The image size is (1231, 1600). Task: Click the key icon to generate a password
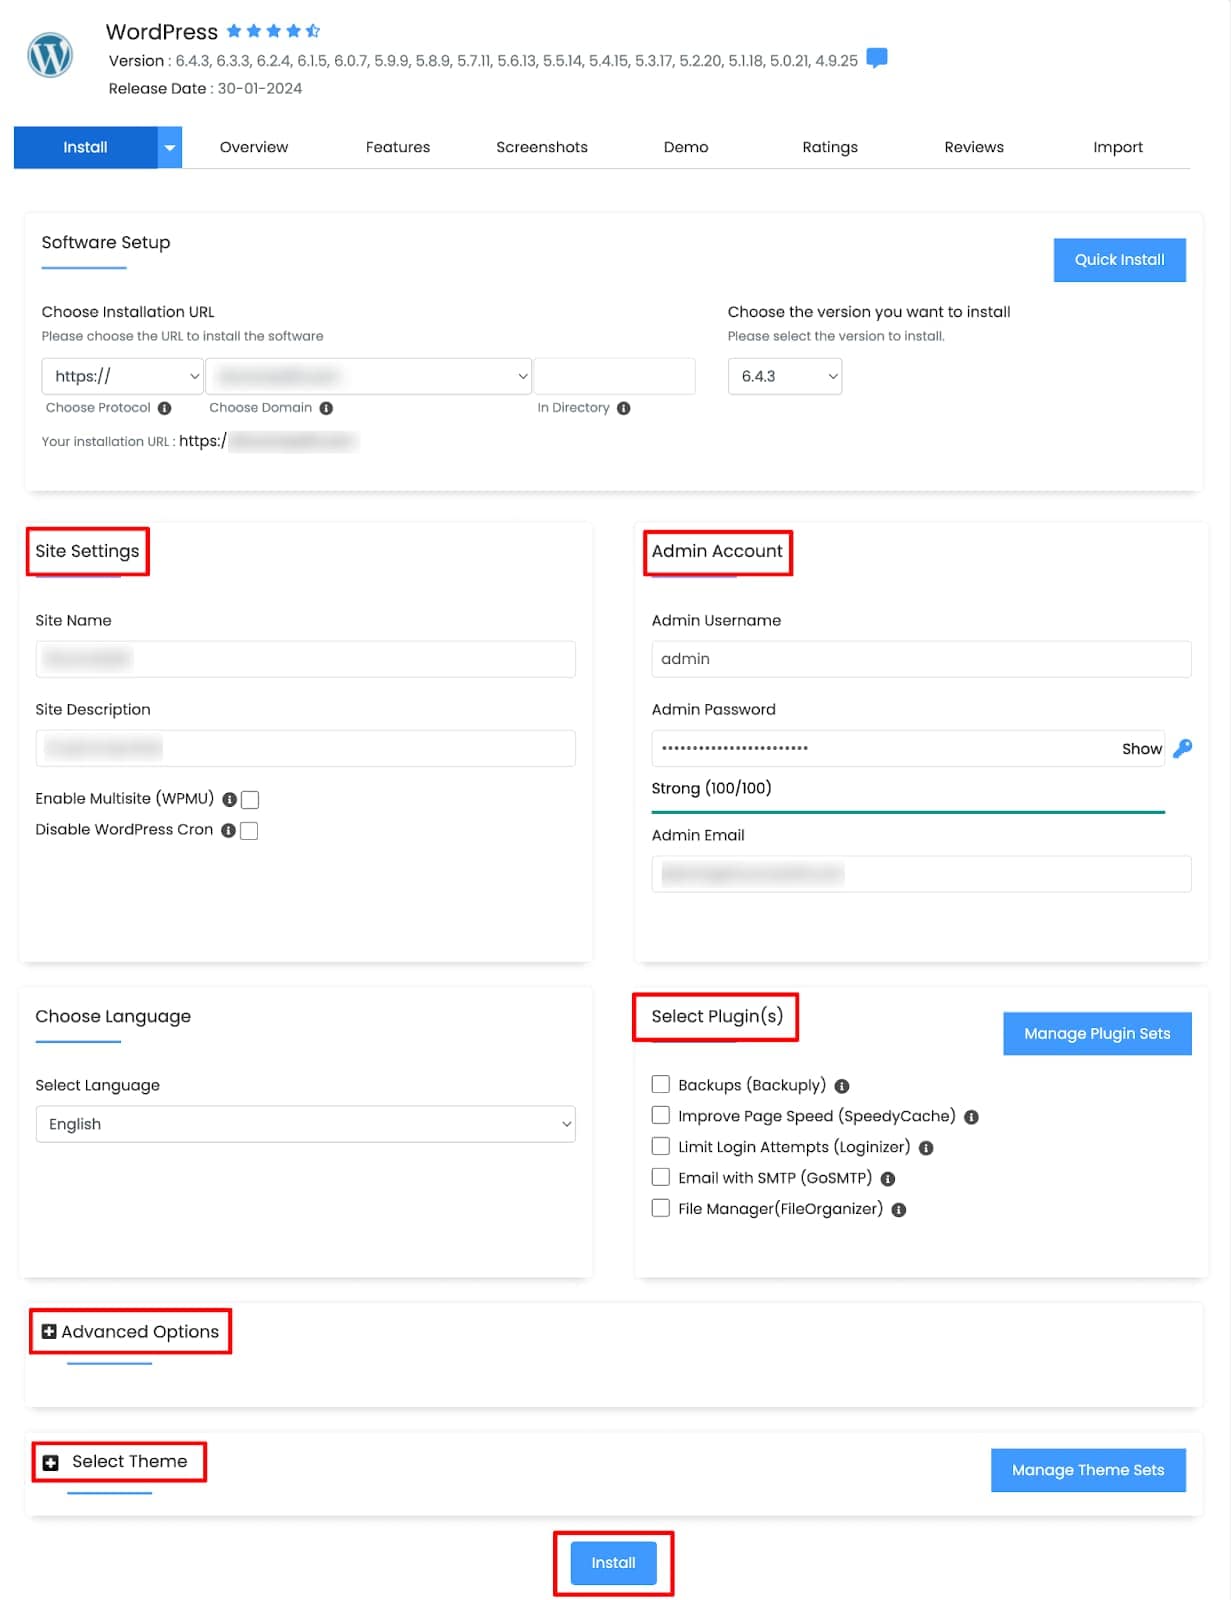pos(1184,747)
